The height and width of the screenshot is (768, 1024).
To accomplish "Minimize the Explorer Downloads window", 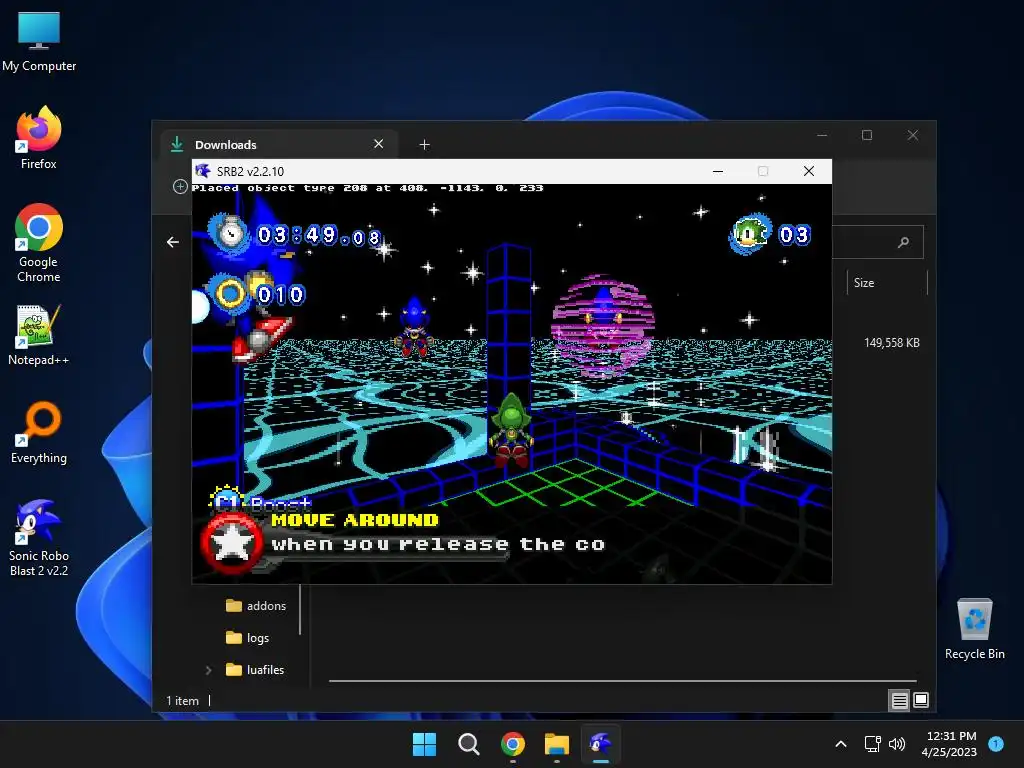I will 822,135.
